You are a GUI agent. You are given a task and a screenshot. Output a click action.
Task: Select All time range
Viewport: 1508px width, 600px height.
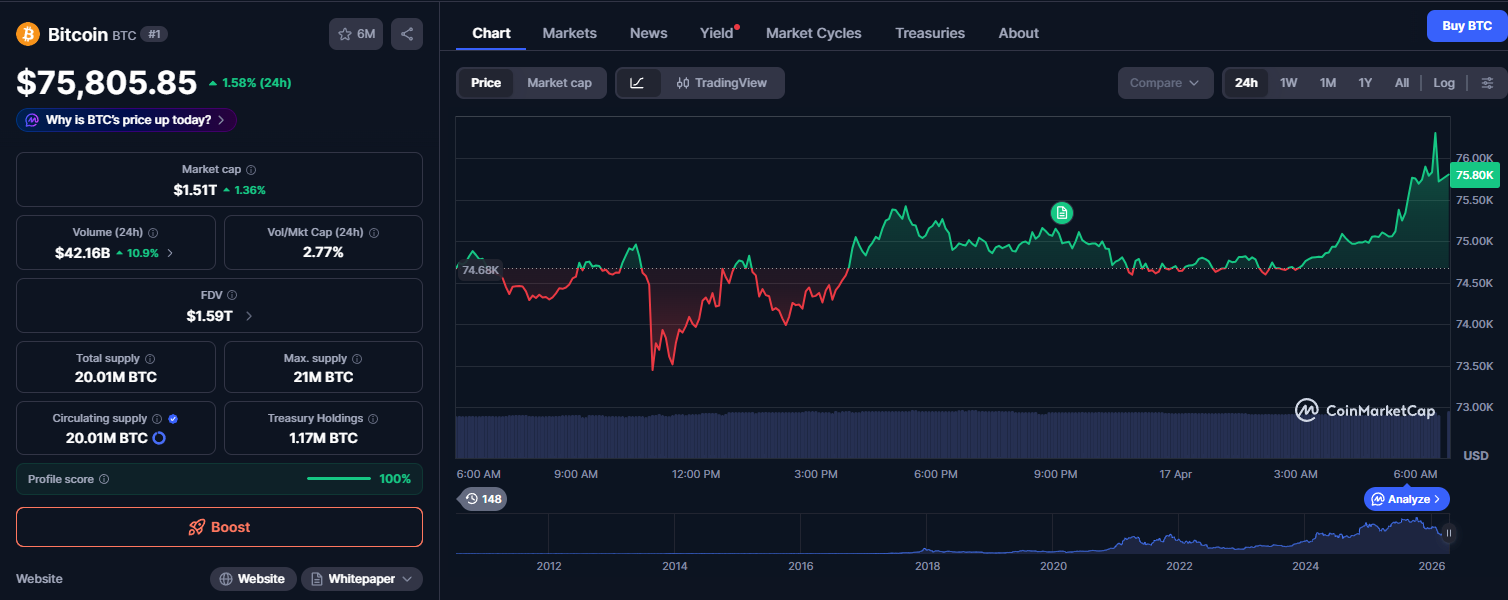(1402, 83)
